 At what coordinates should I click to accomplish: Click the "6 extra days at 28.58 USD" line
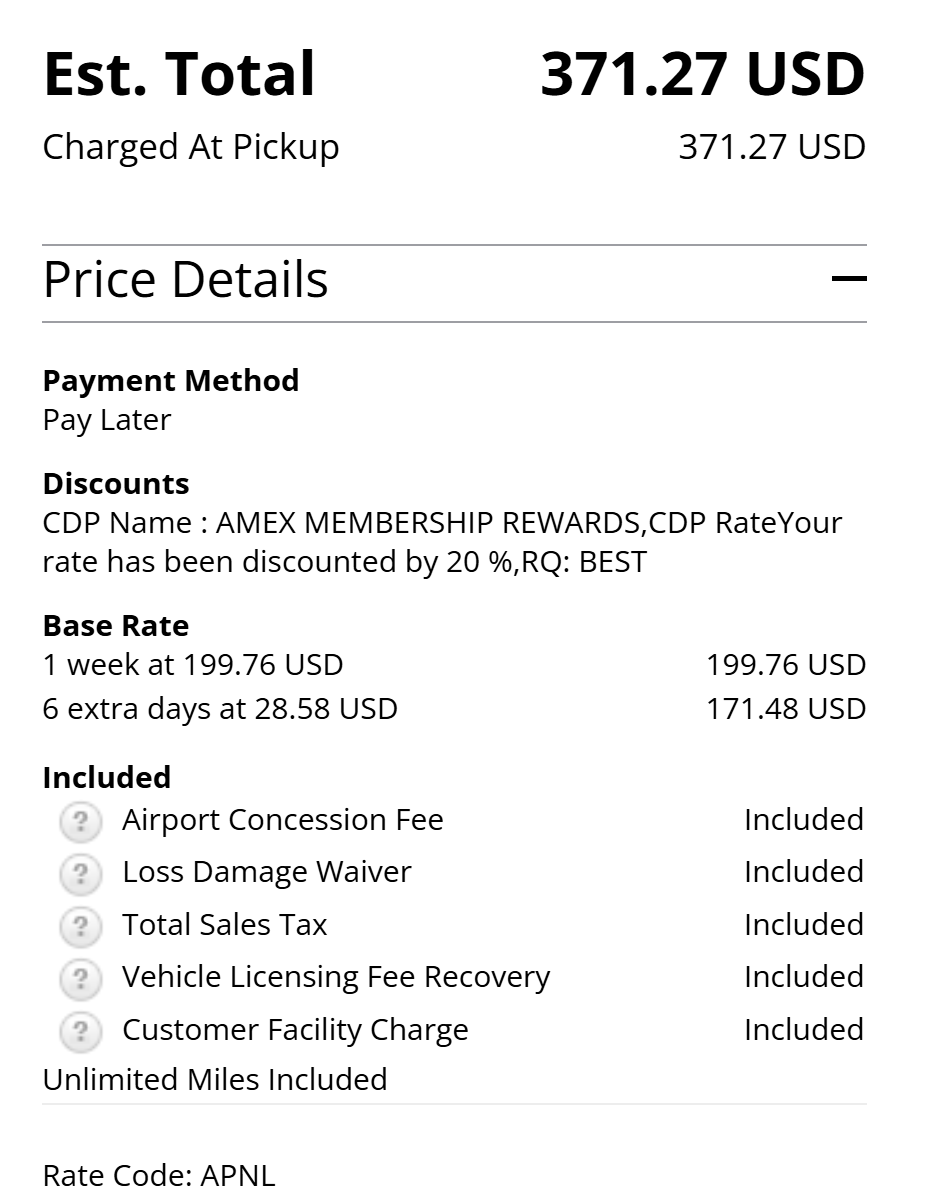click(220, 709)
